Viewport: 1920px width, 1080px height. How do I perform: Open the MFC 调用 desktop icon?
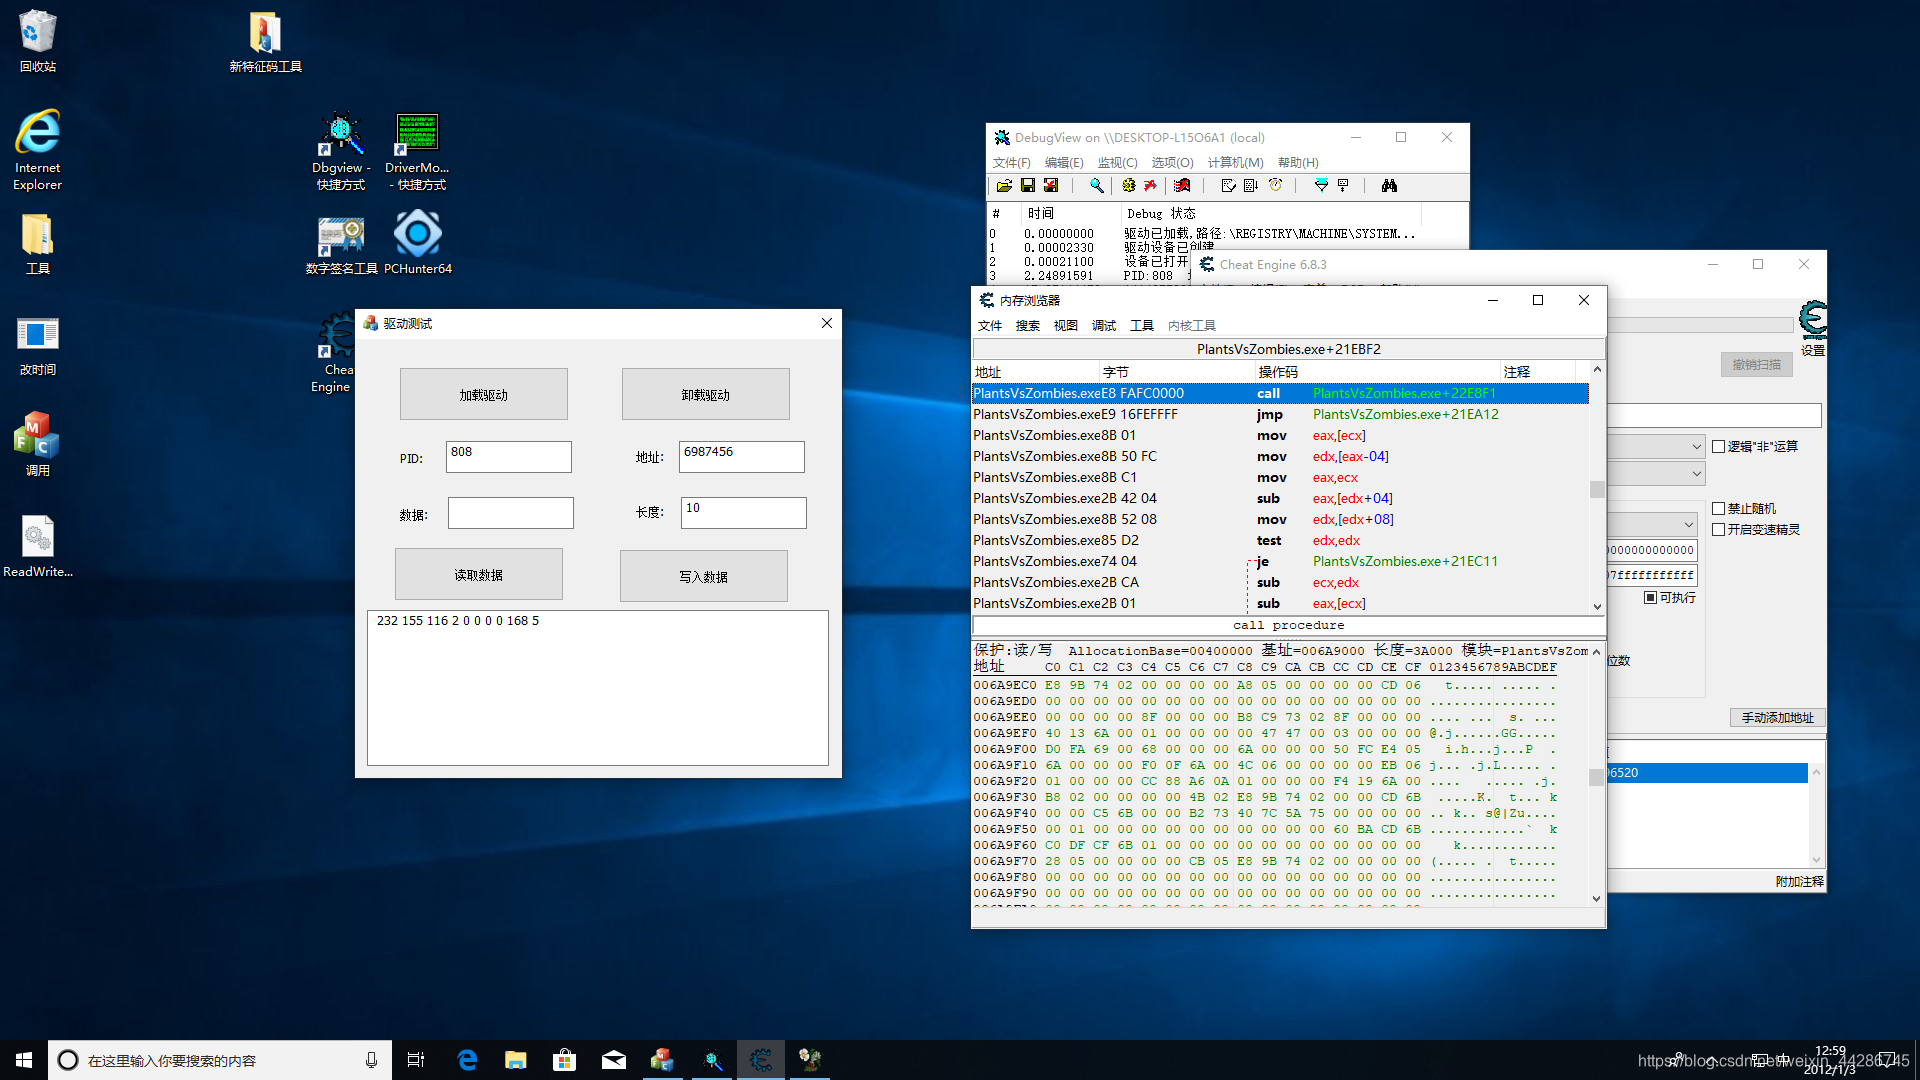[37, 445]
